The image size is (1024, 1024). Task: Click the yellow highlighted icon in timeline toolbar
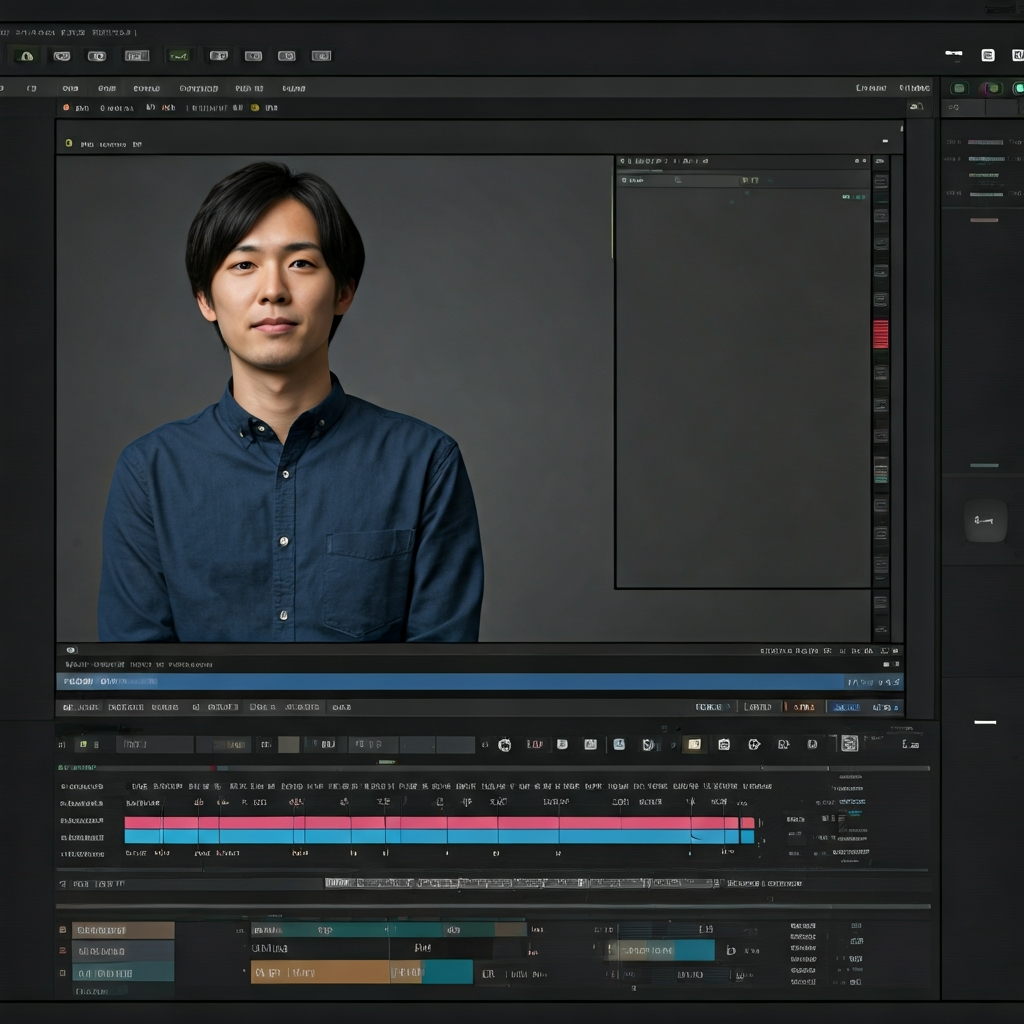(x=693, y=744)
